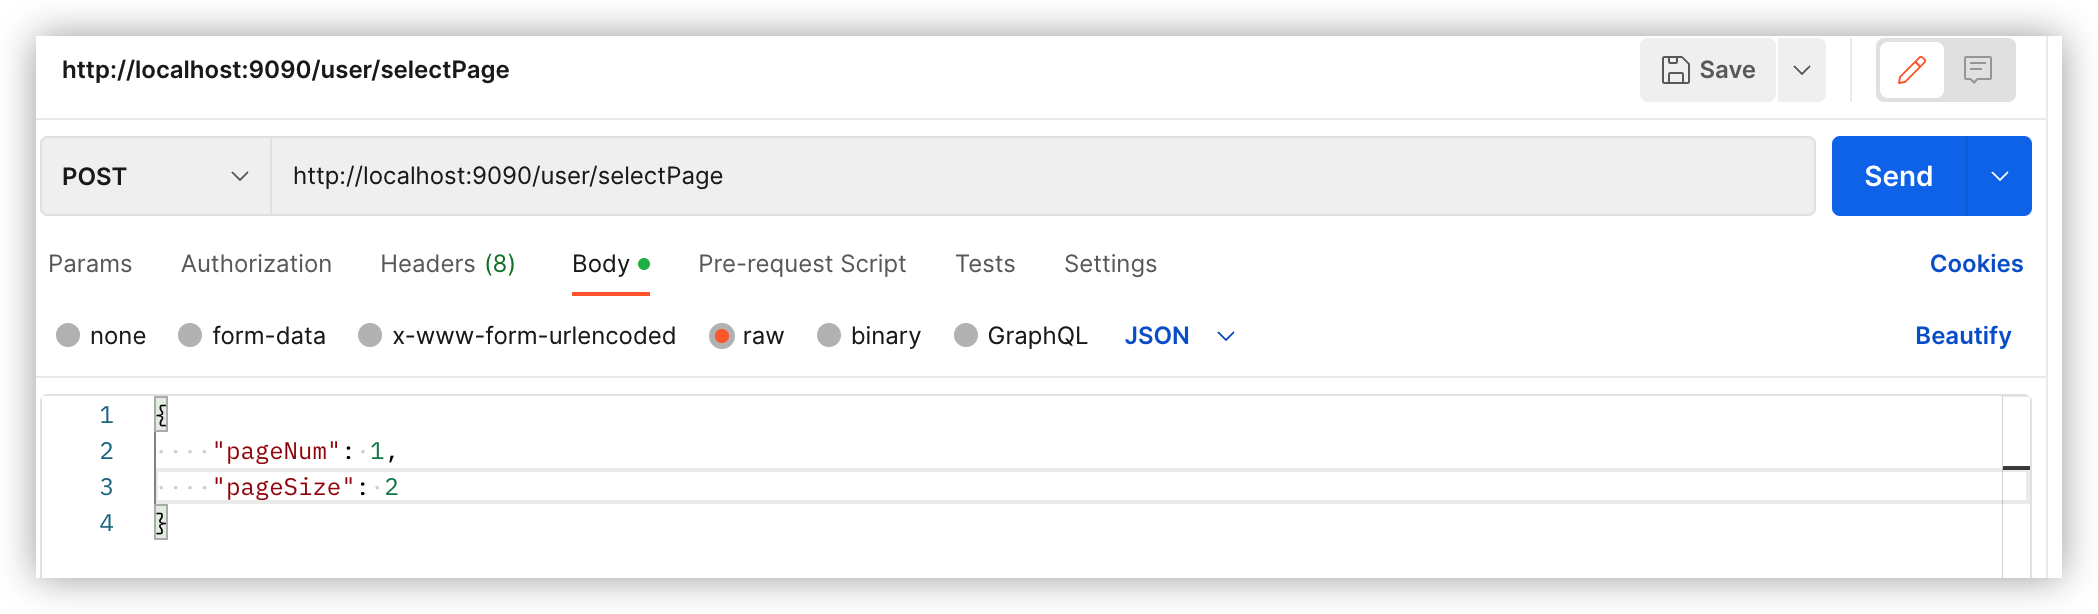2098x614 pixels.
Task: Open the Pre-request Script tab
Action: (802, 264)
